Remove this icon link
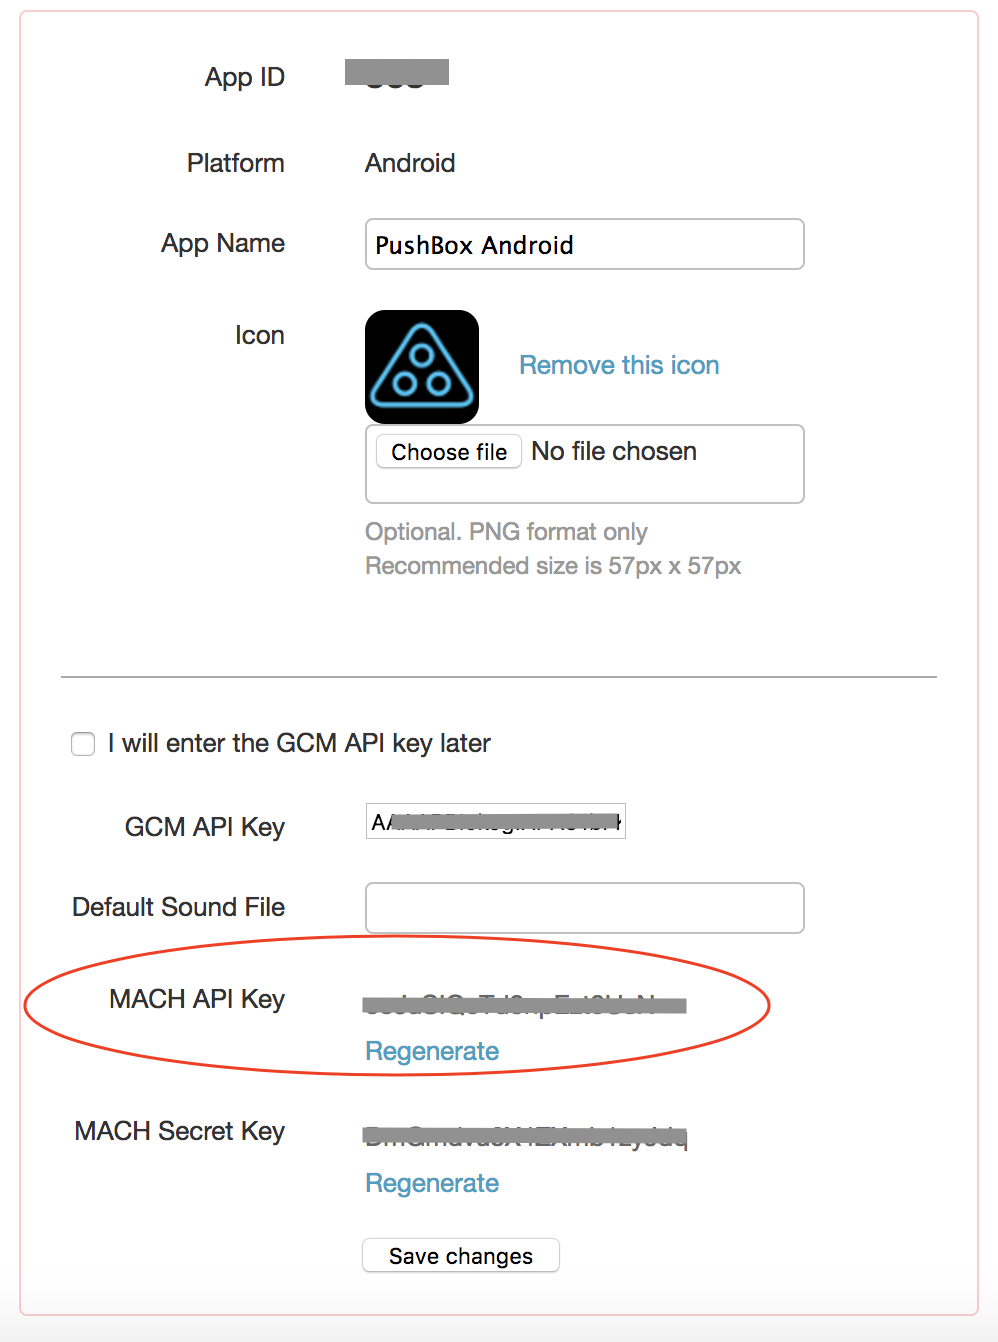998x1342 pixels. click(619, 365)
